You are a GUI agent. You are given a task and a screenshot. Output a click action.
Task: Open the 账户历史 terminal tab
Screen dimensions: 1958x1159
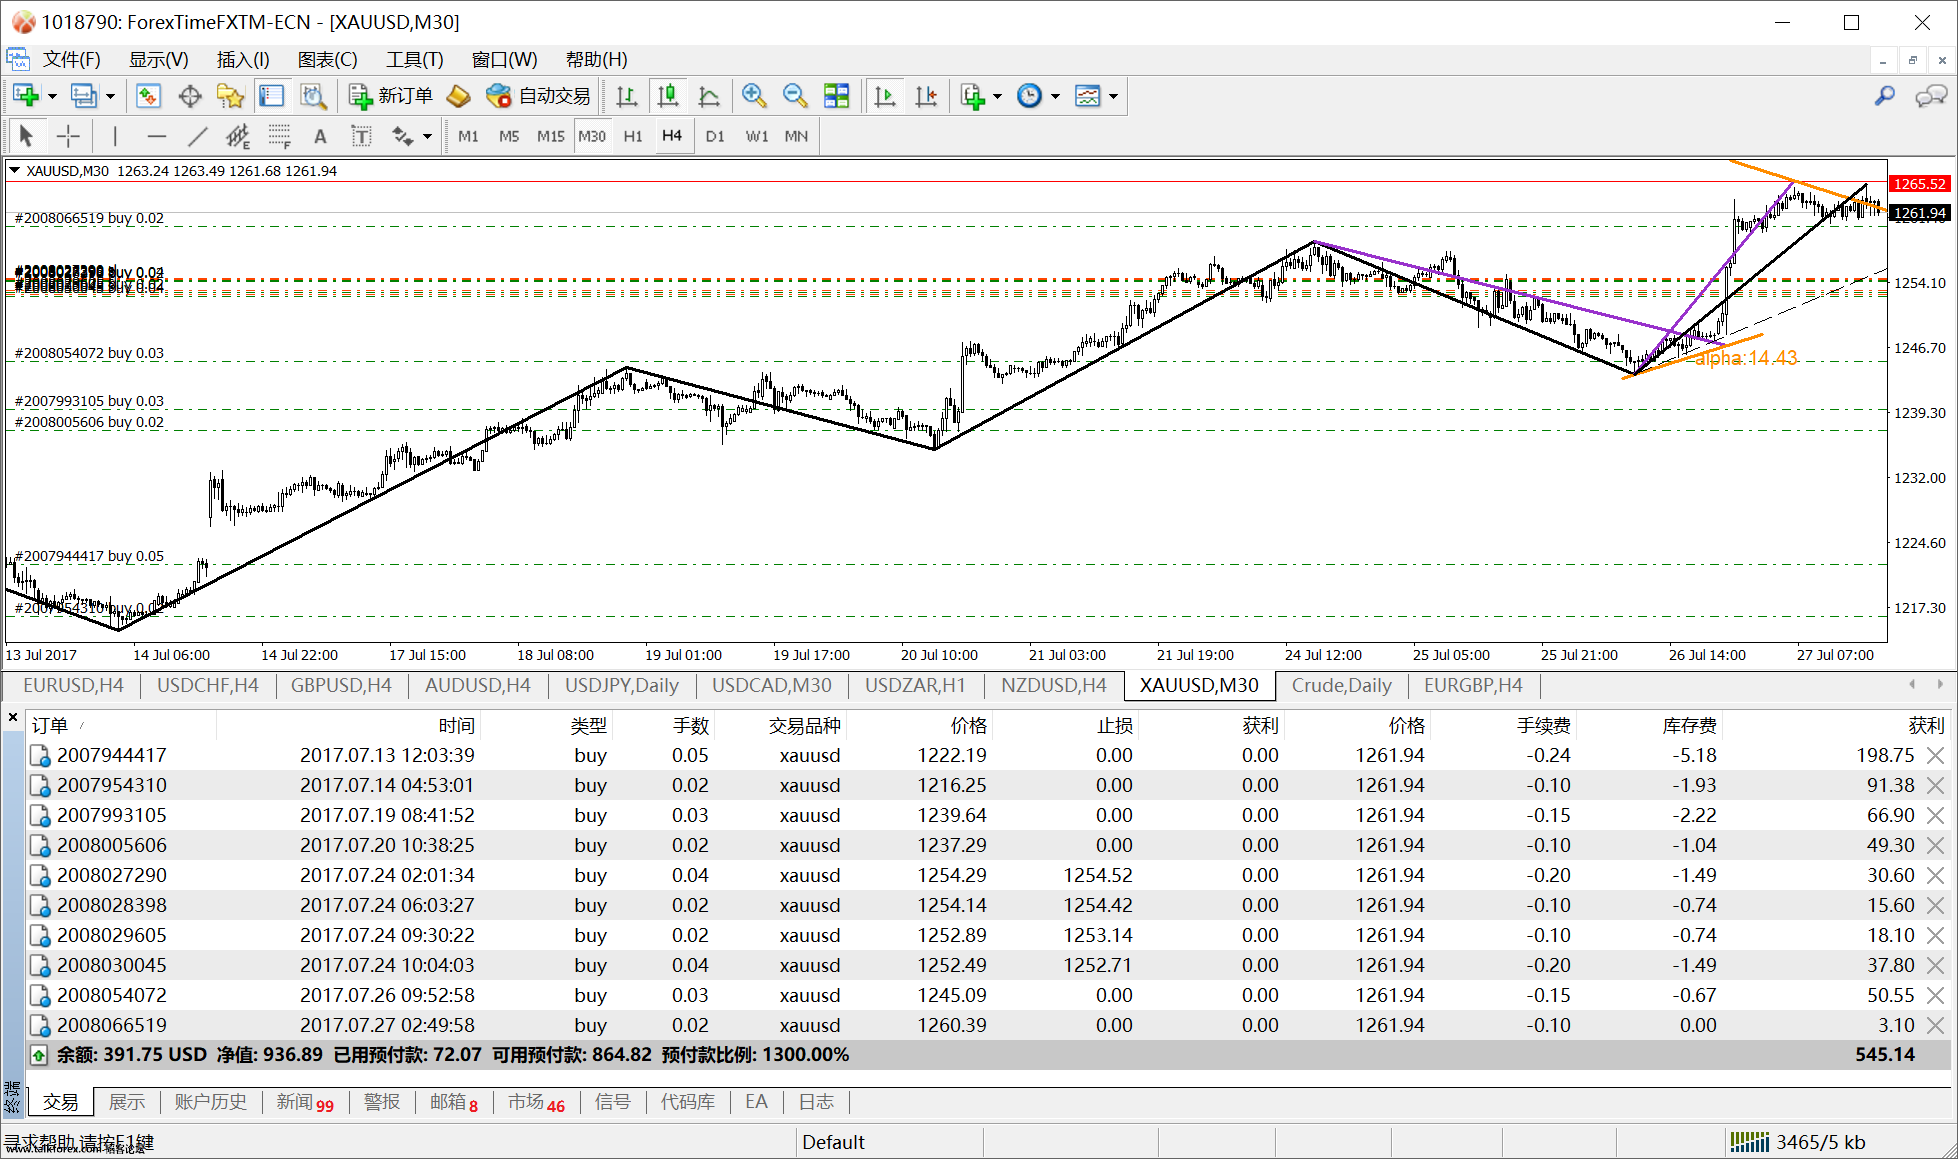(x=210, y=1101)
